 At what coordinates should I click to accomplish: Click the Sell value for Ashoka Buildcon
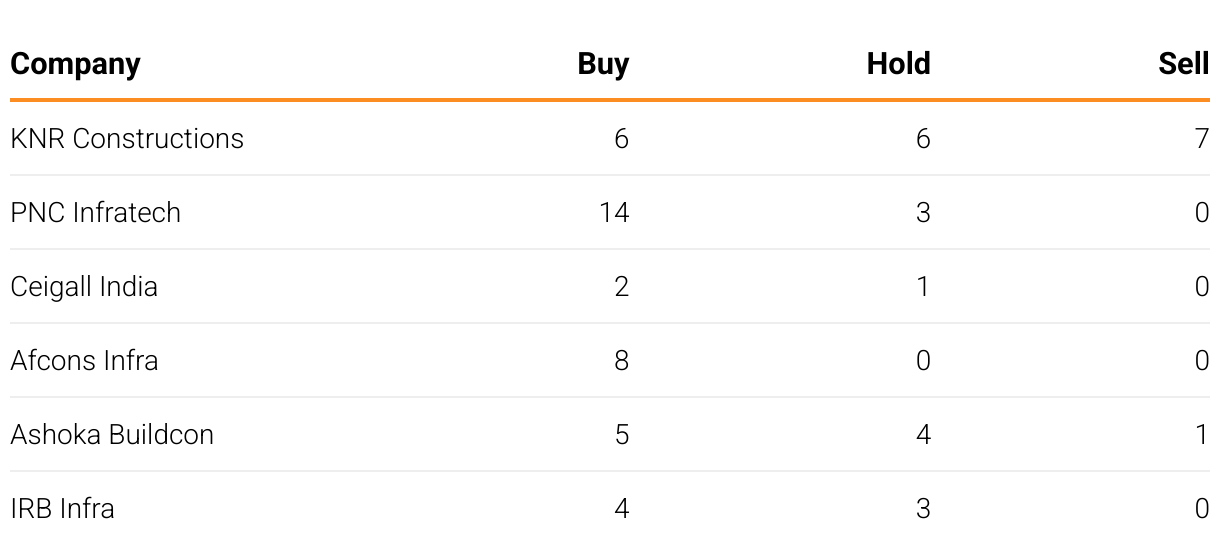pos(1202,434)
